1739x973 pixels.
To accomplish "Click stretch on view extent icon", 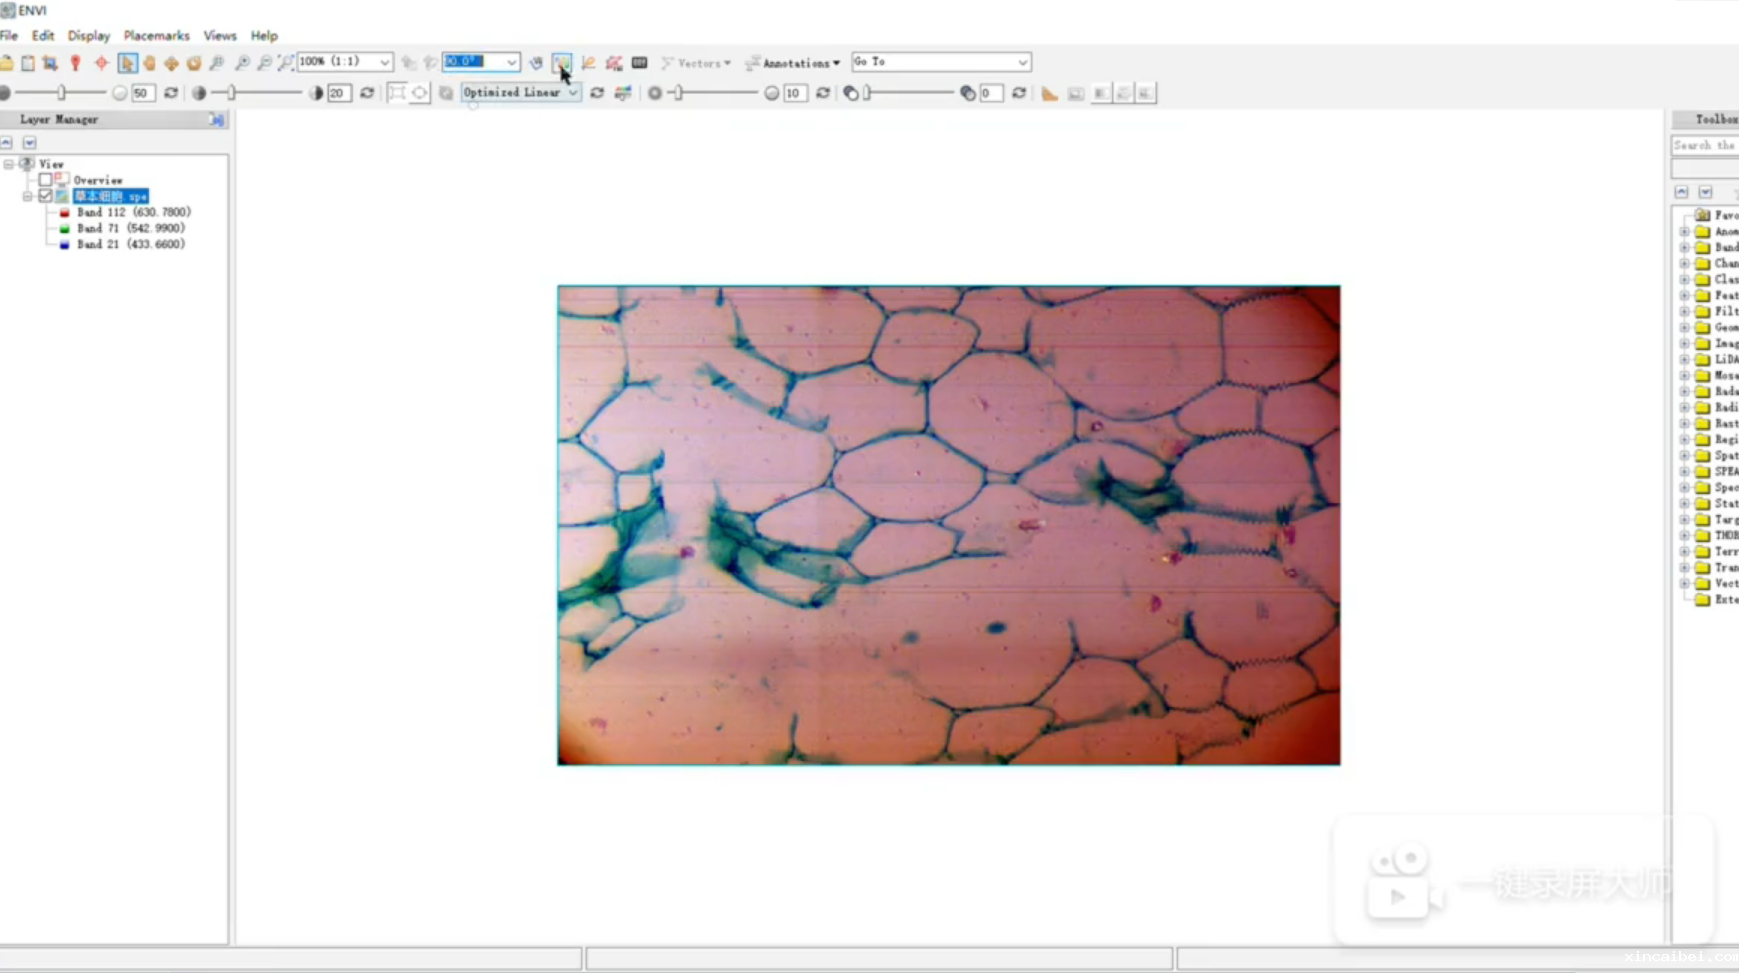I will [397, 93].
